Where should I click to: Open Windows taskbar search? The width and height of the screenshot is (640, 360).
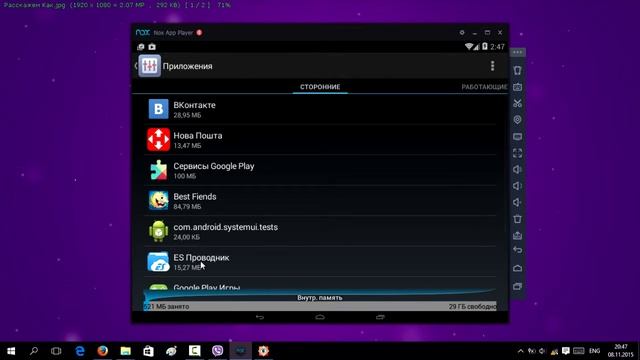(x=34, y=351)
